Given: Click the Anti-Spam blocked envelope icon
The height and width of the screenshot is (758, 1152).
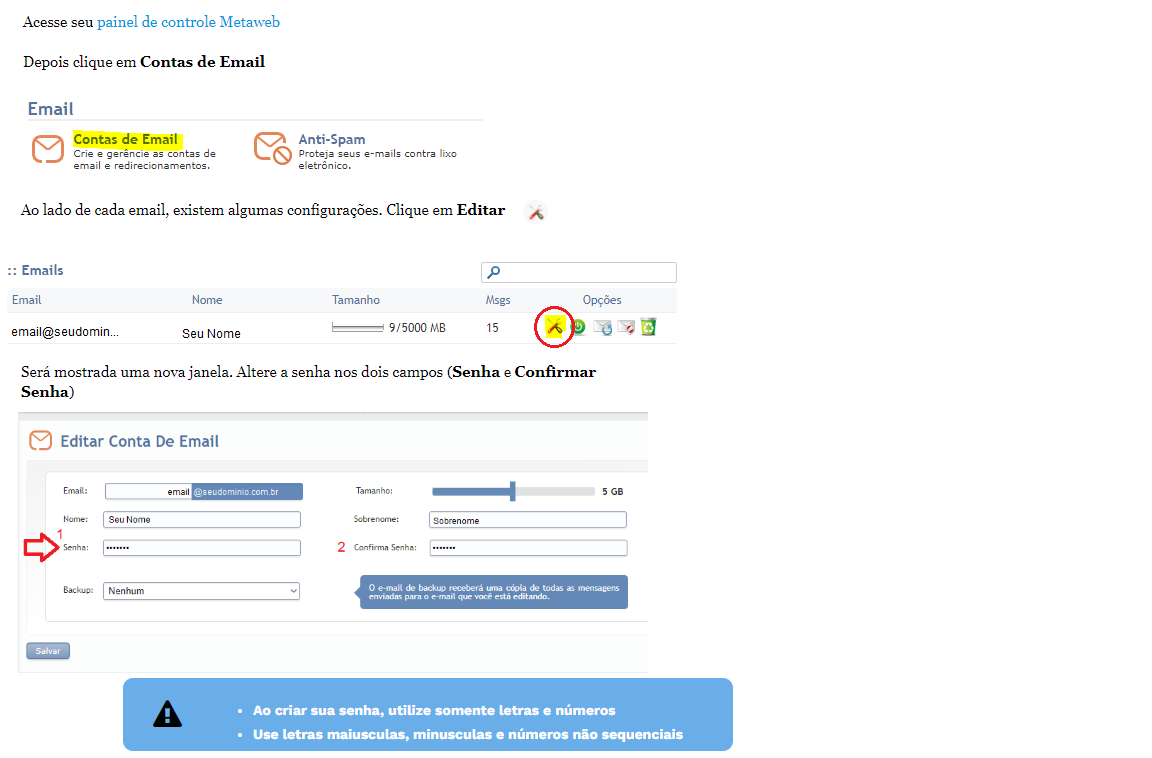Looking at the screenshot, I should tap(270, 148).
